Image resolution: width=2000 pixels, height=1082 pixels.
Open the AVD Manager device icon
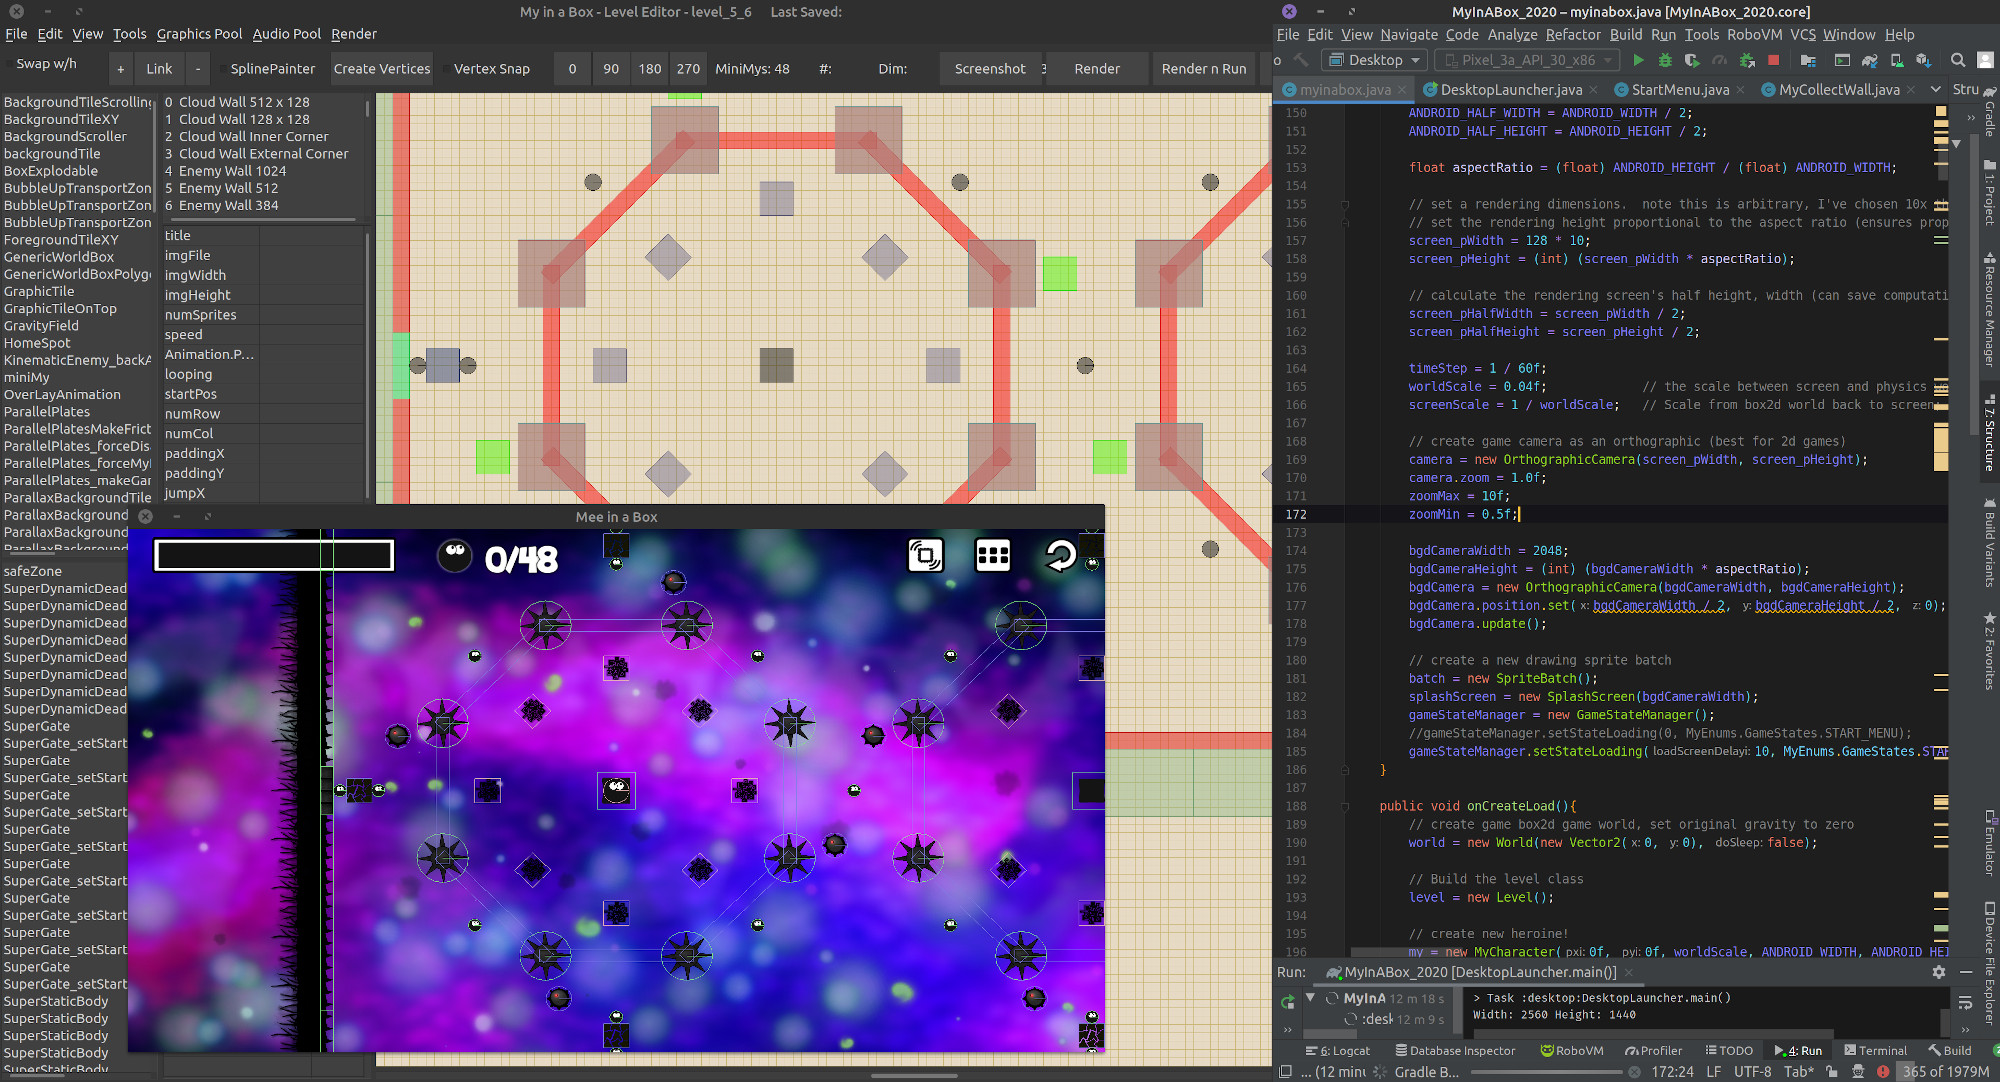coord(1897,60)
